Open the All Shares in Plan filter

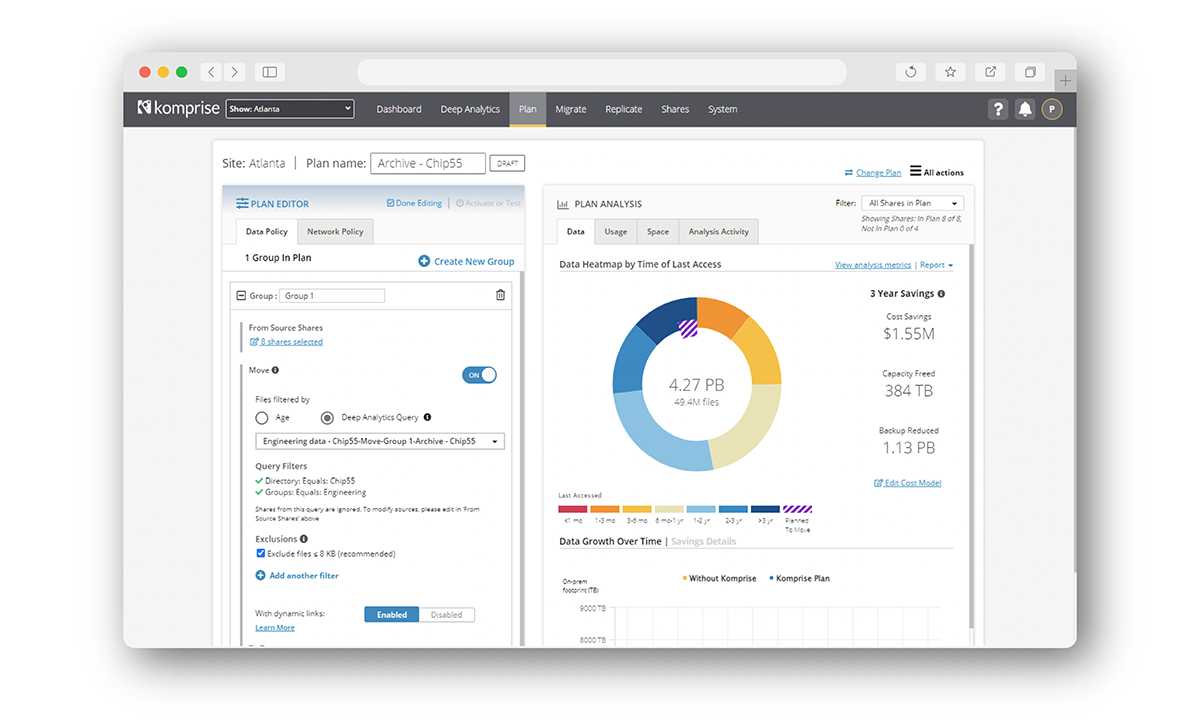pos(912,202)
